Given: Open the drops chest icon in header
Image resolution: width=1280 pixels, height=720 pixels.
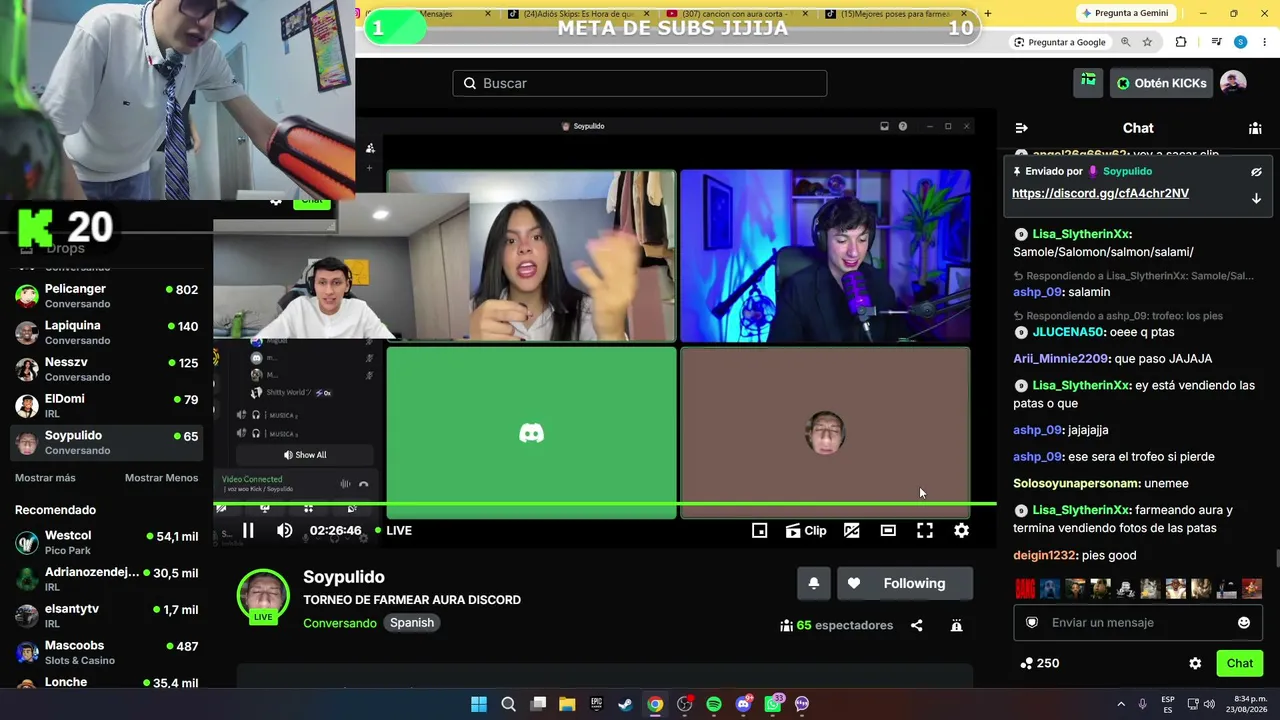Looking at the screenshot, I should point(1088,83).
